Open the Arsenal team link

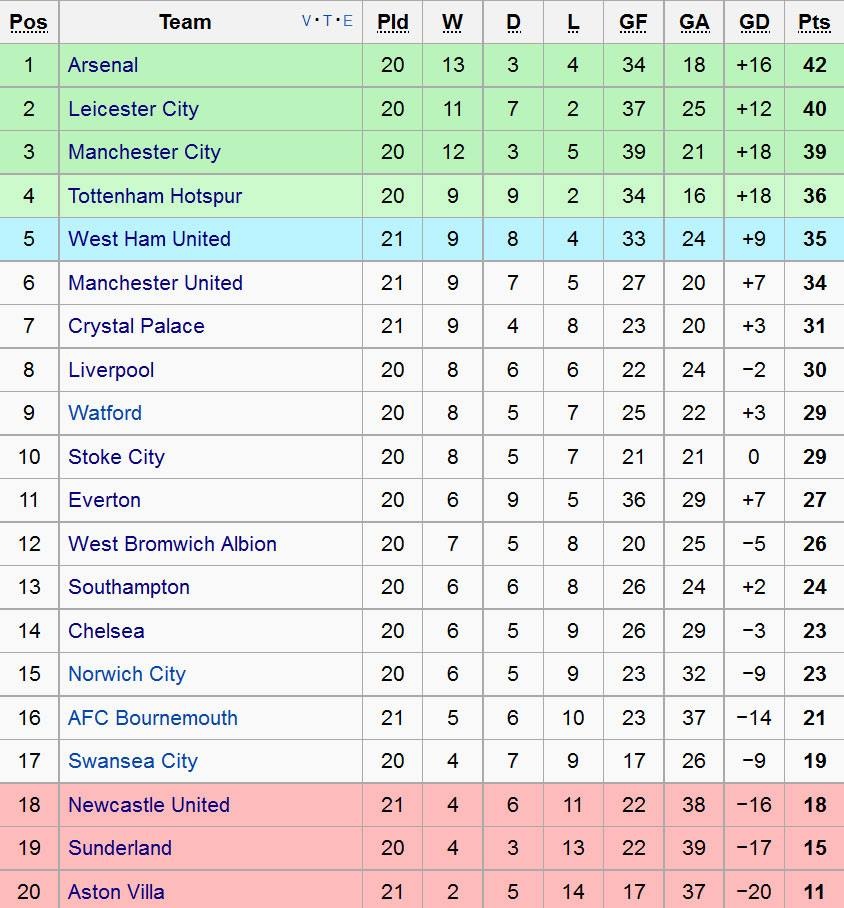(x=103, y=65)
